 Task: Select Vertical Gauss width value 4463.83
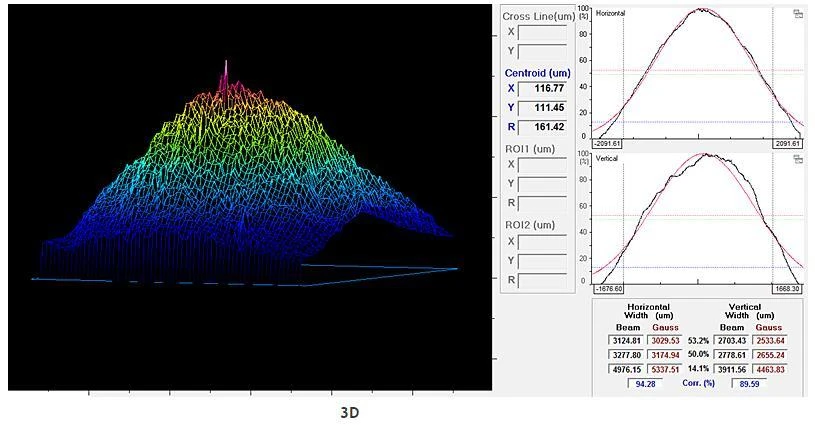coord(768,369)
